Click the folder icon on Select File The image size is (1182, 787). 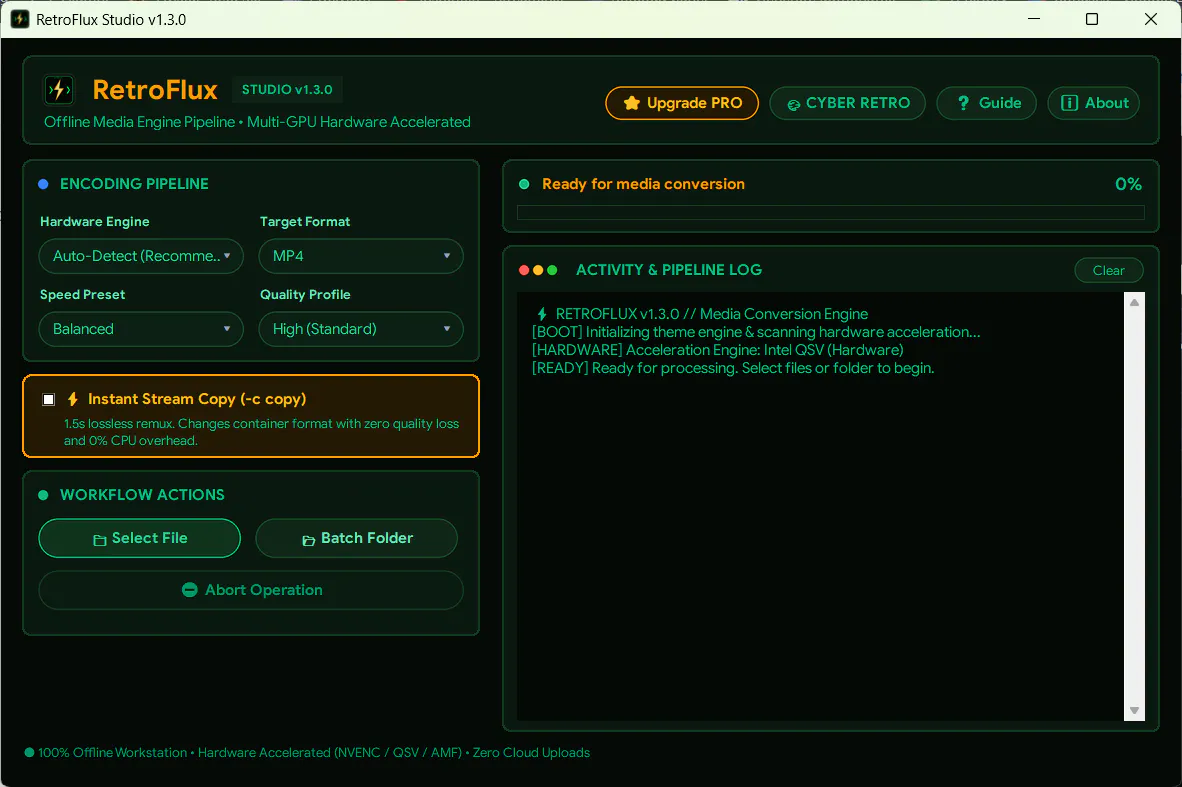point(100,540)
